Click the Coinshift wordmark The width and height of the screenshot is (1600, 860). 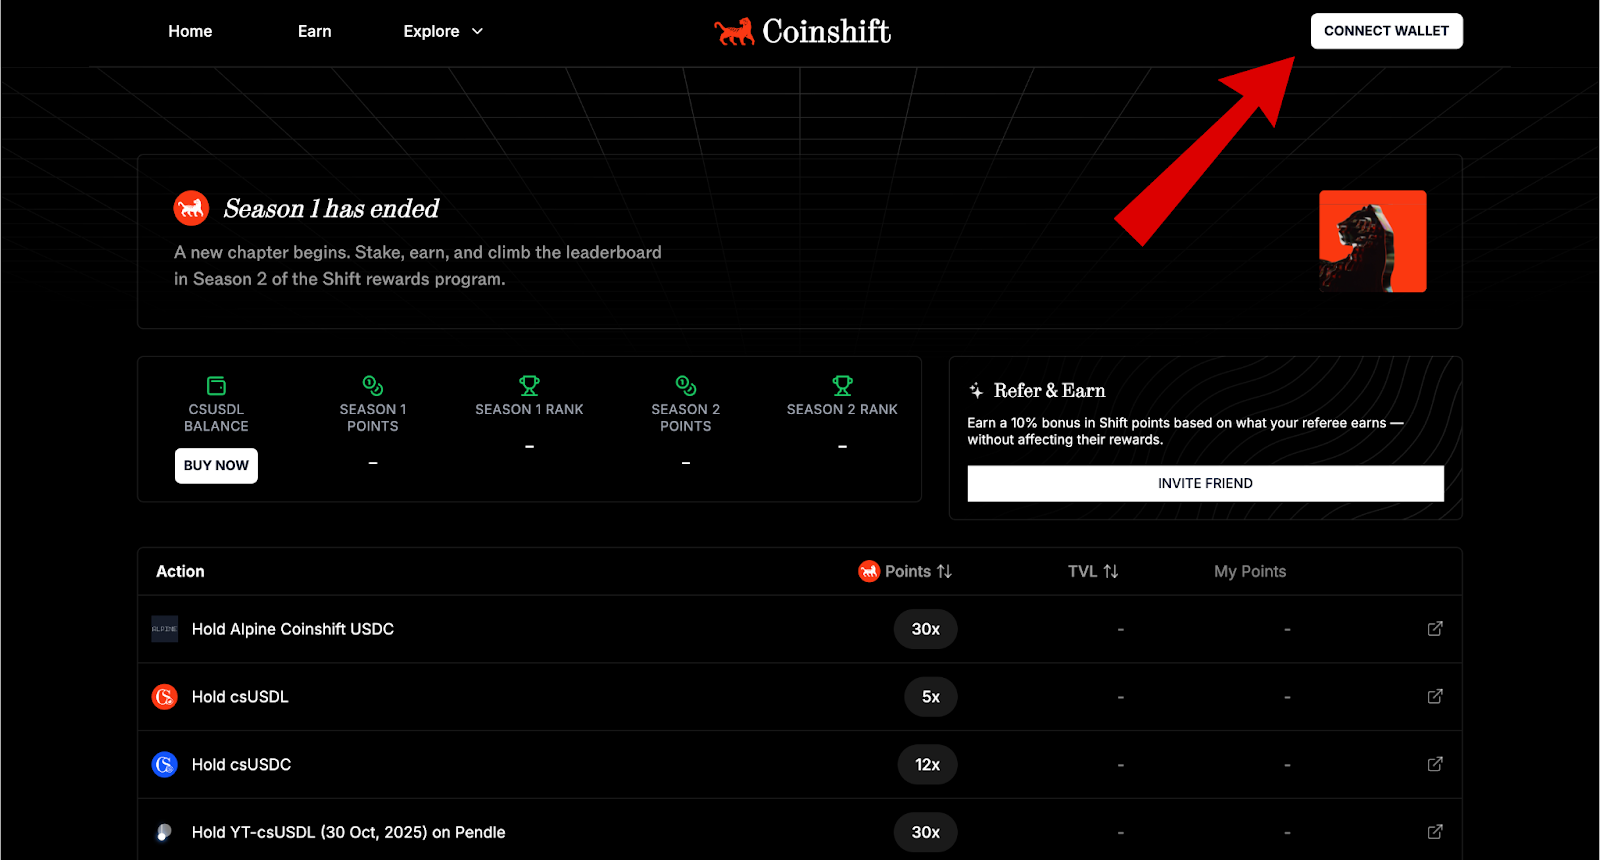(826, 32)
